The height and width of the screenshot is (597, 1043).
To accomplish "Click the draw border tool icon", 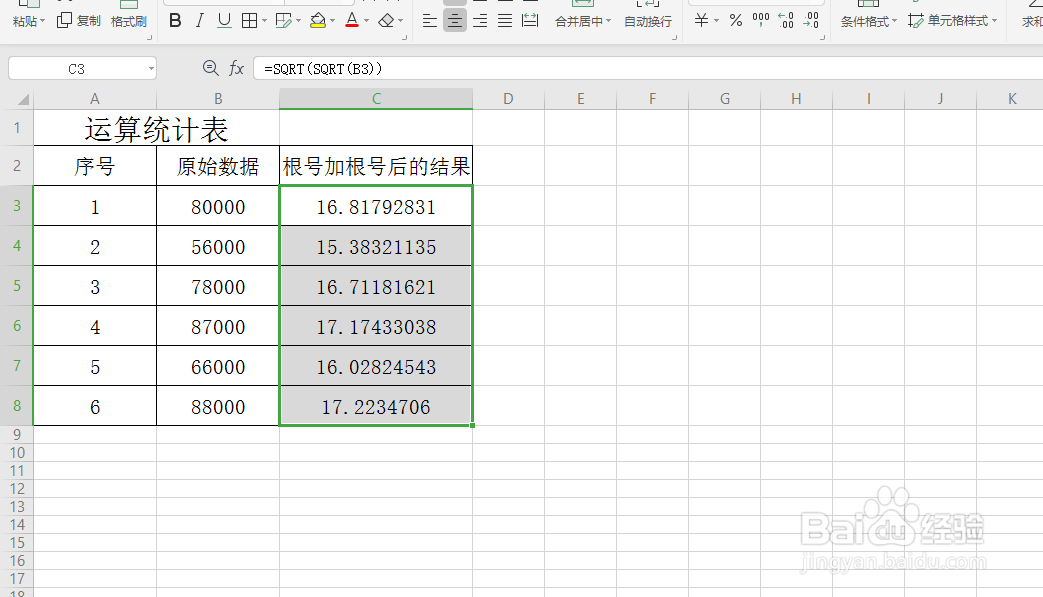I will [x=283, y=21].
